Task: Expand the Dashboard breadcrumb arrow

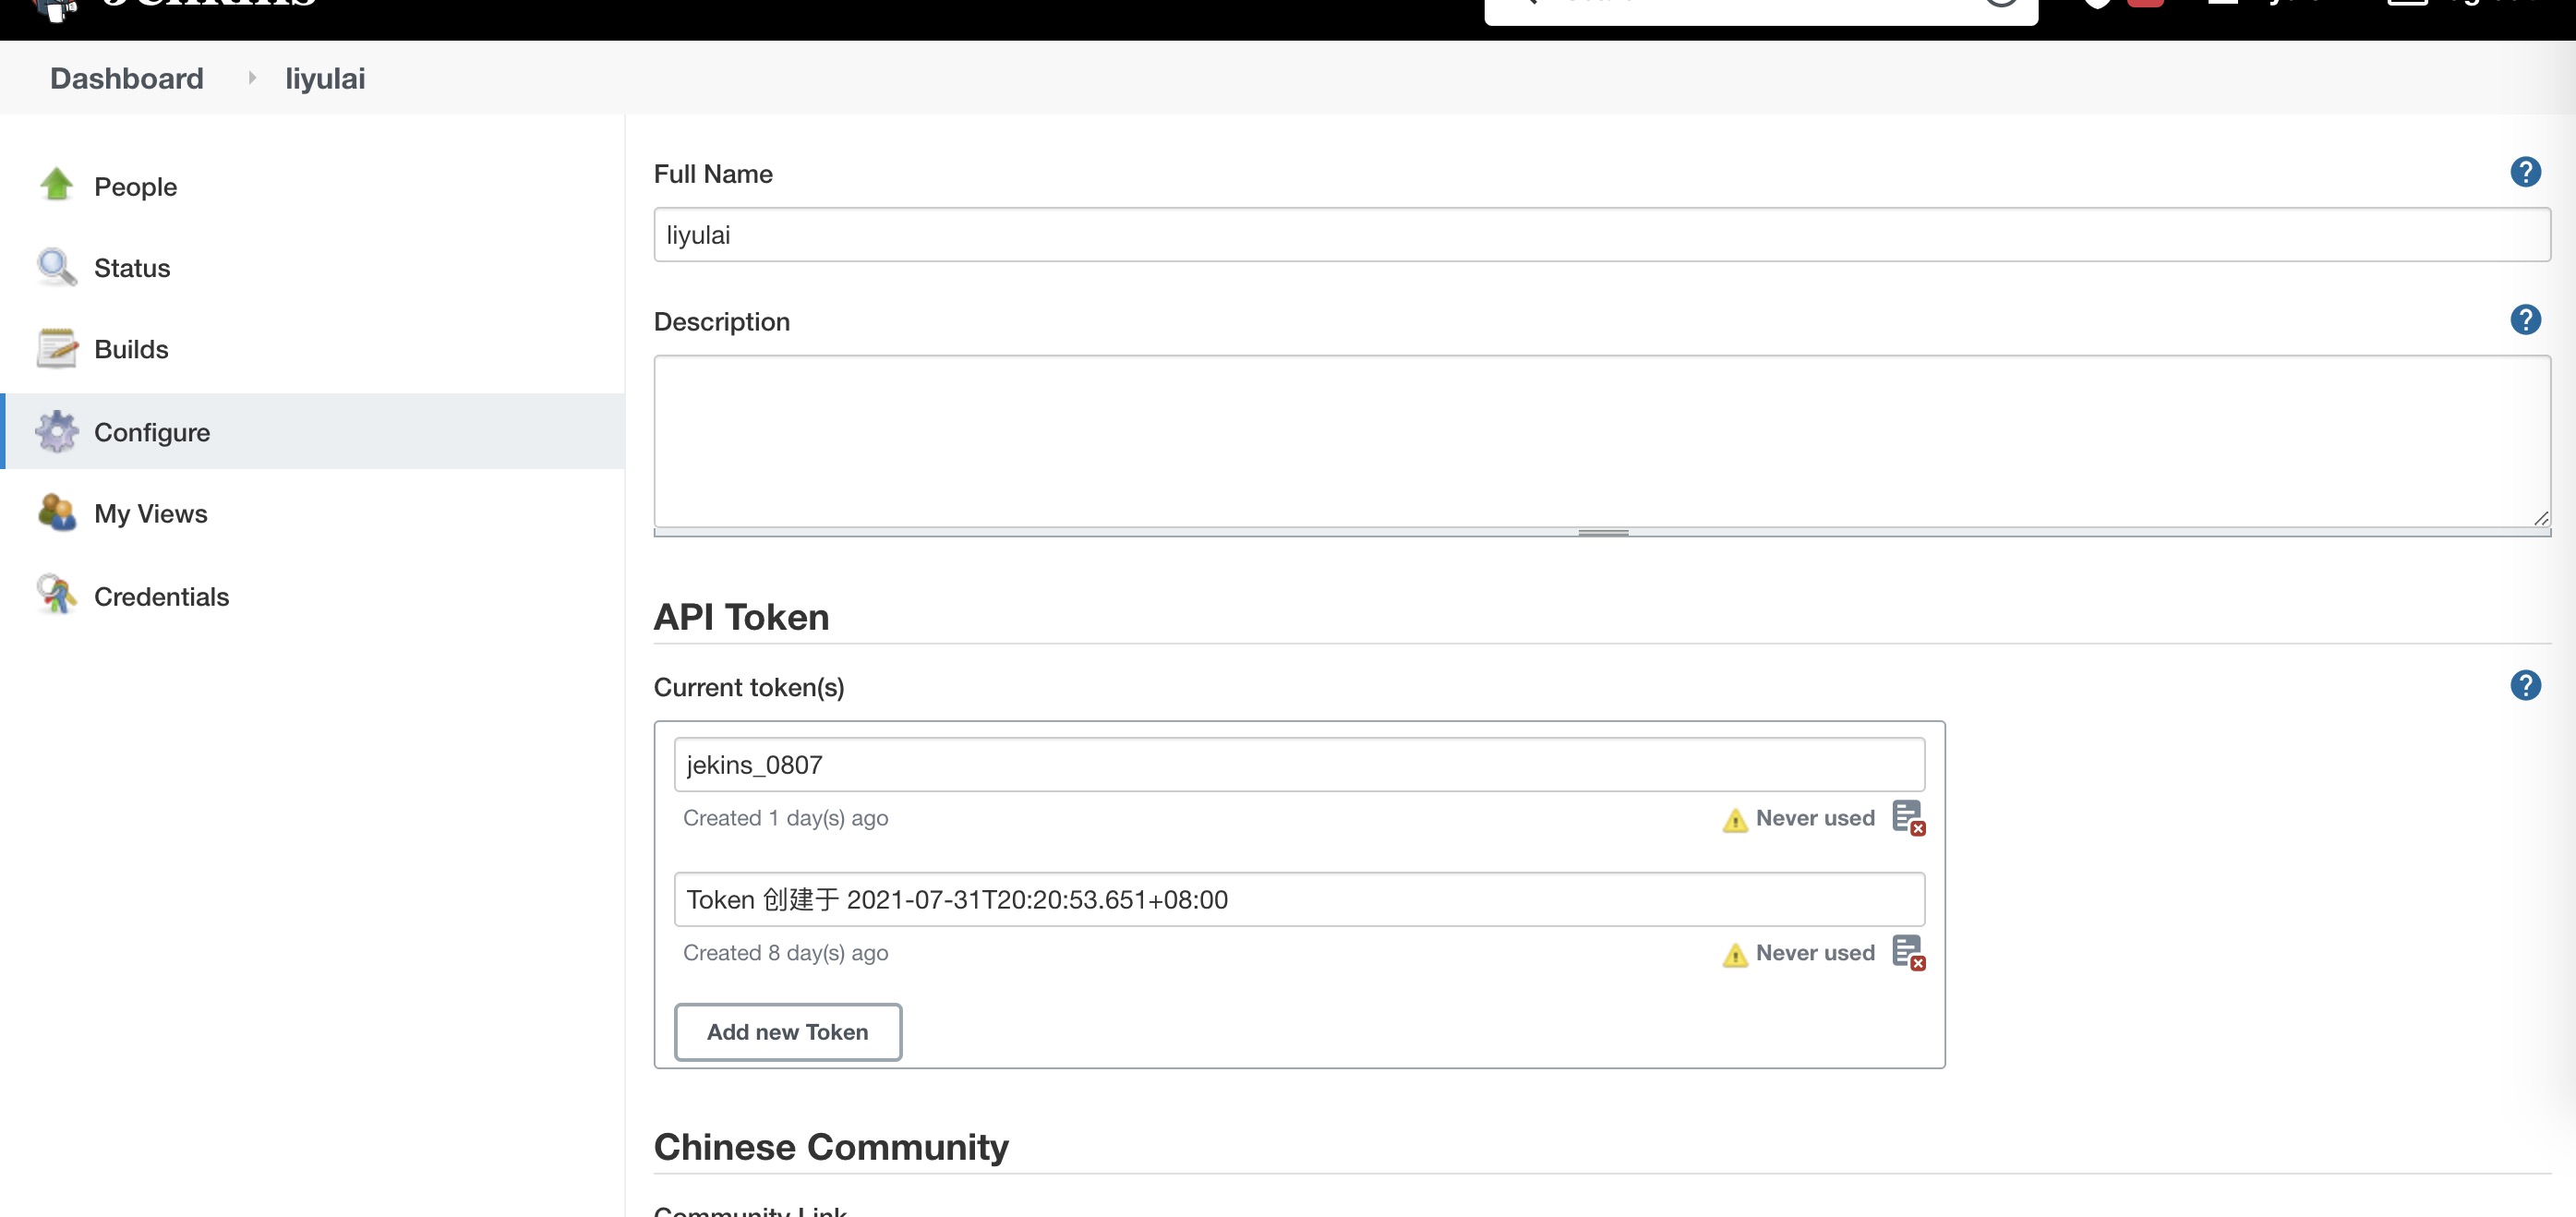Action: click(252, 78)
